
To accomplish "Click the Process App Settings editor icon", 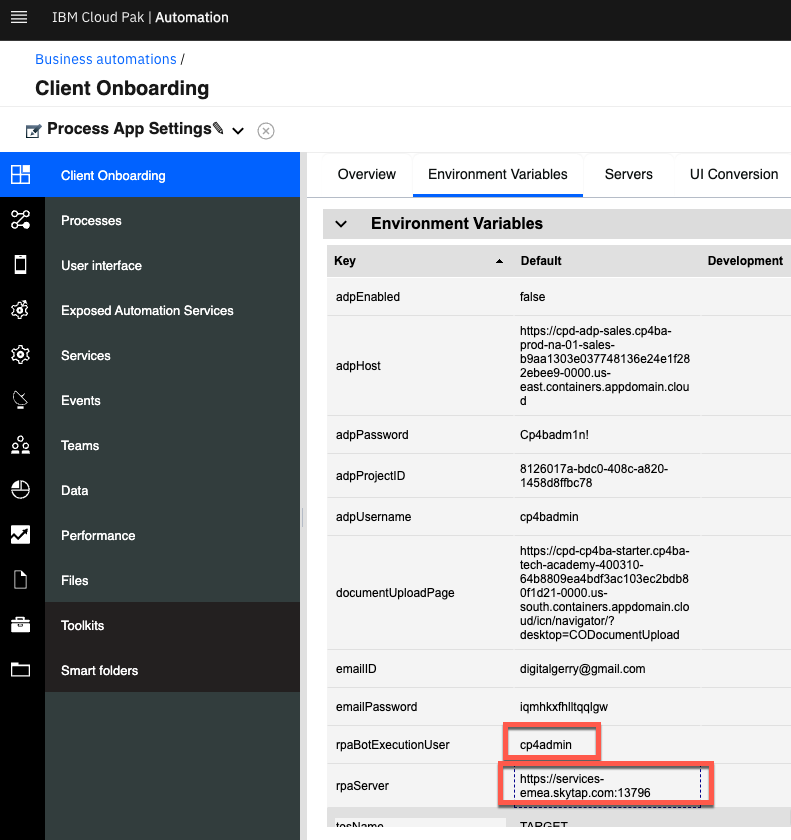I will [x=33, y=131].
